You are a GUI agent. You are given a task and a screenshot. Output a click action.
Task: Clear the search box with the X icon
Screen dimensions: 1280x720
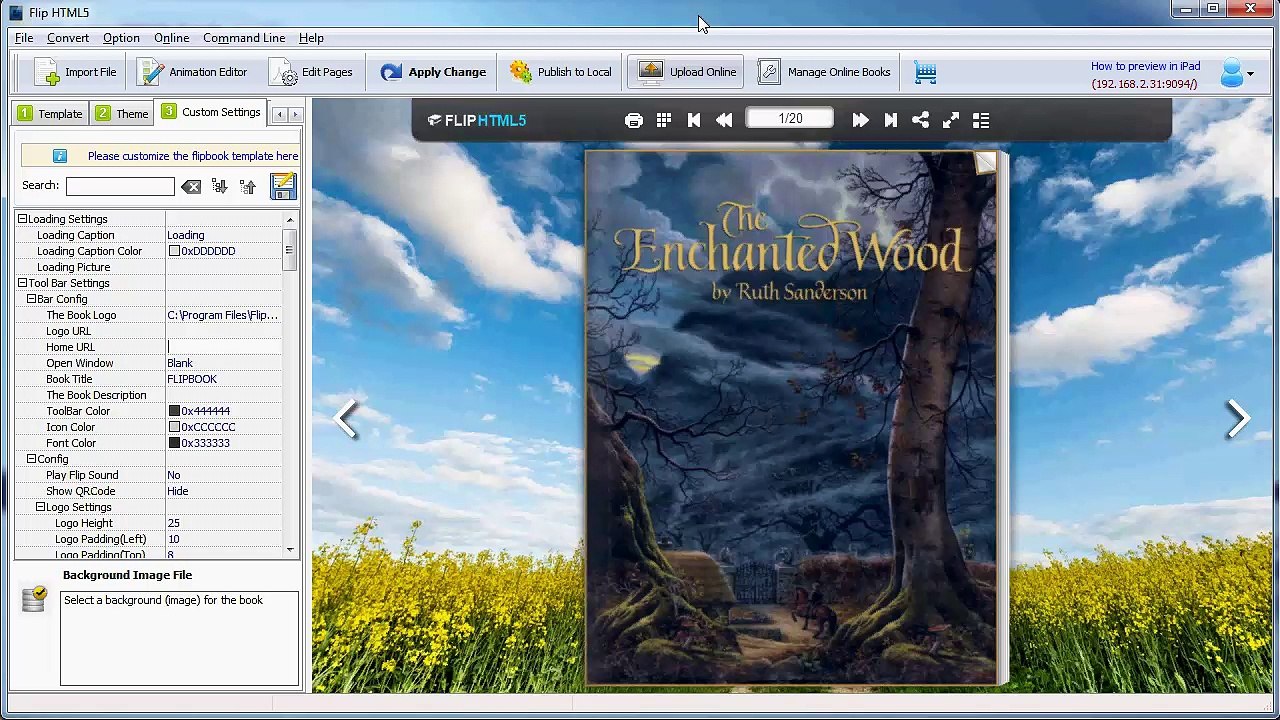point(191,187)
